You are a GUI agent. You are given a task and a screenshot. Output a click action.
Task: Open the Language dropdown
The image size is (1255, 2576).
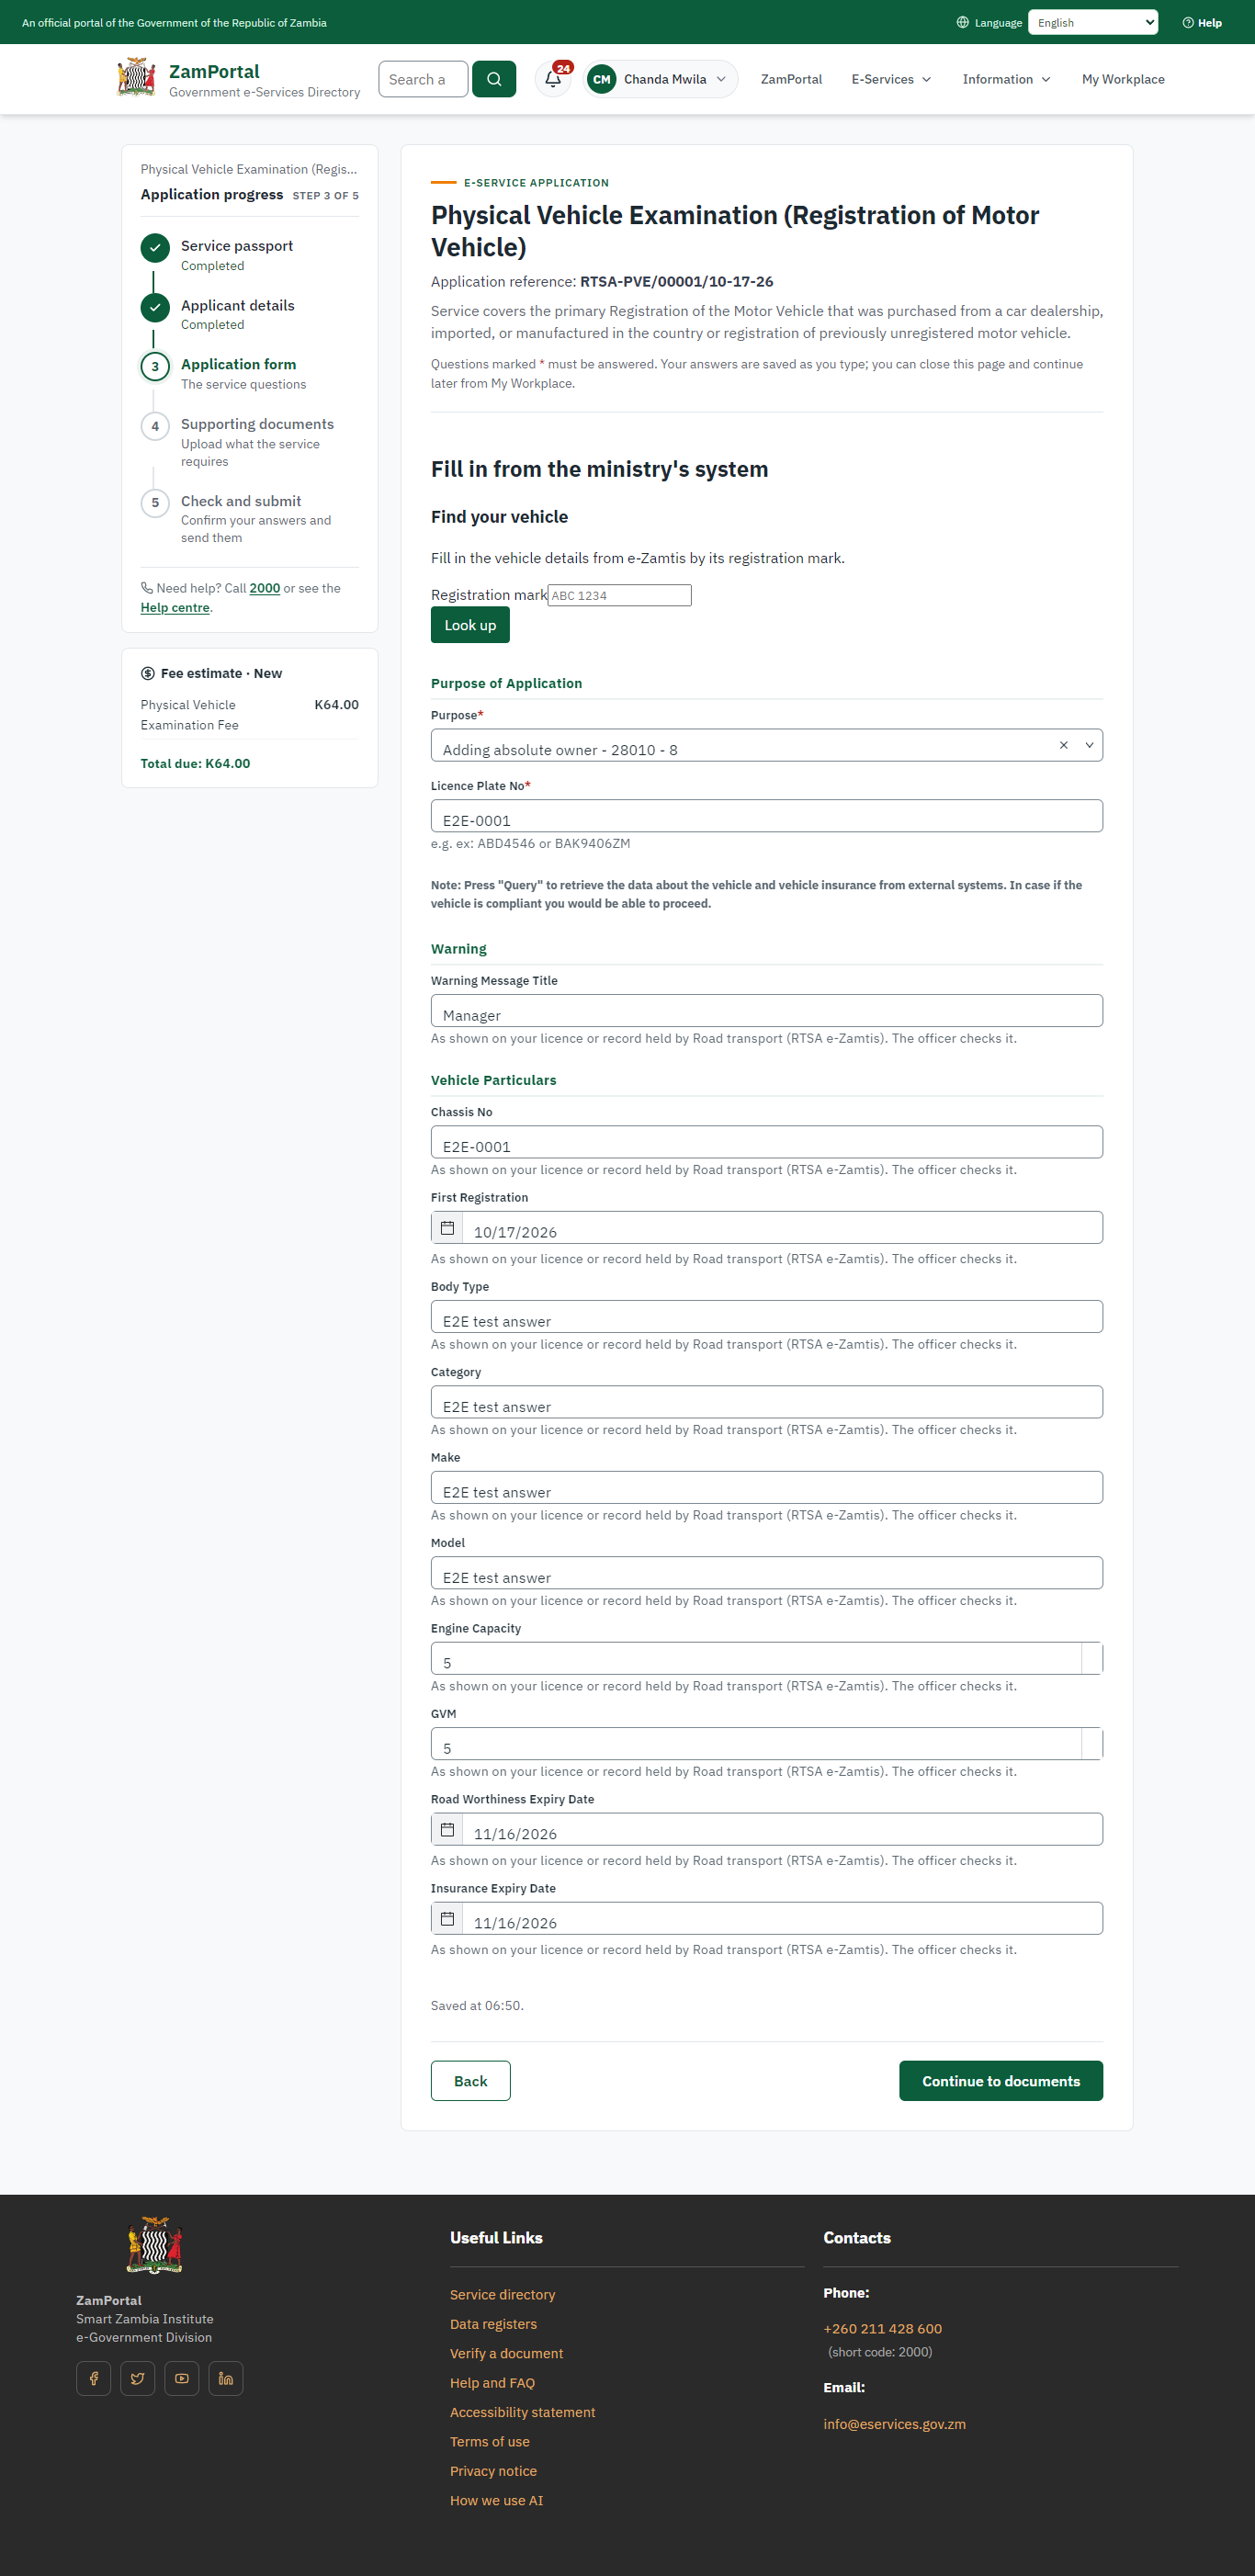pyautogui.click(x=1093, y=22)
